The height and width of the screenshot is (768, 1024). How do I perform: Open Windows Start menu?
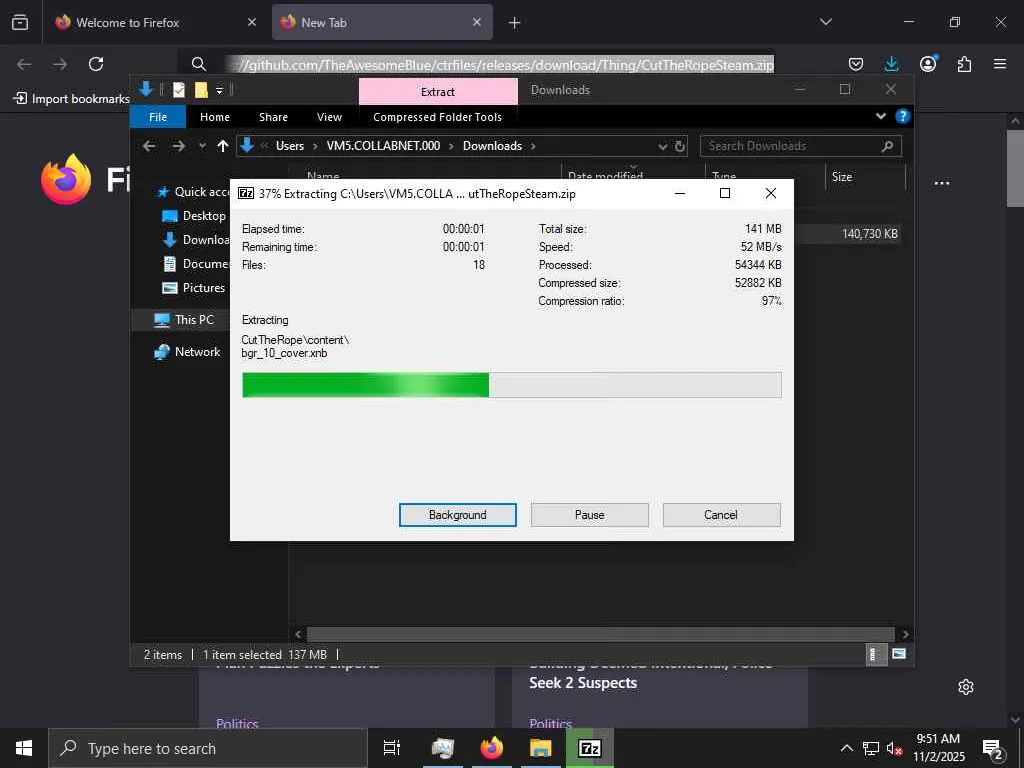click(x=24, y=748)
